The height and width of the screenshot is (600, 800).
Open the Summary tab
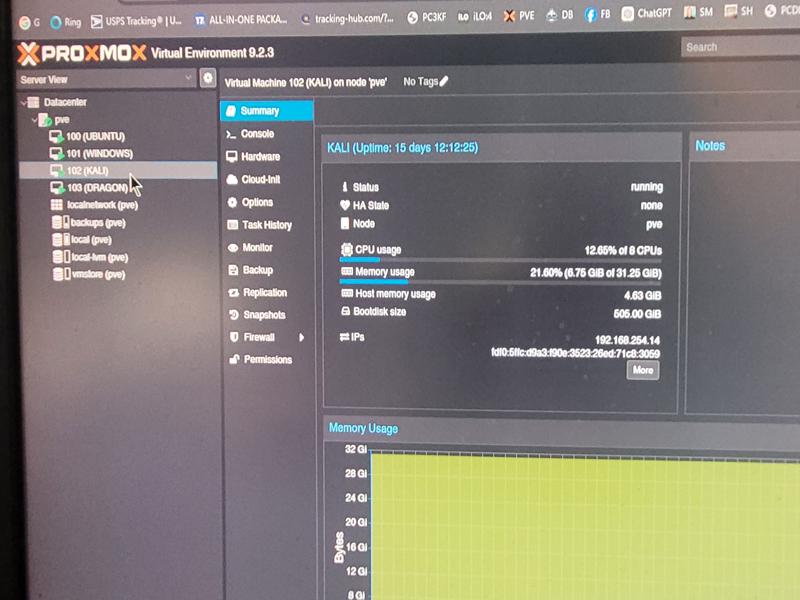[267, 111]
